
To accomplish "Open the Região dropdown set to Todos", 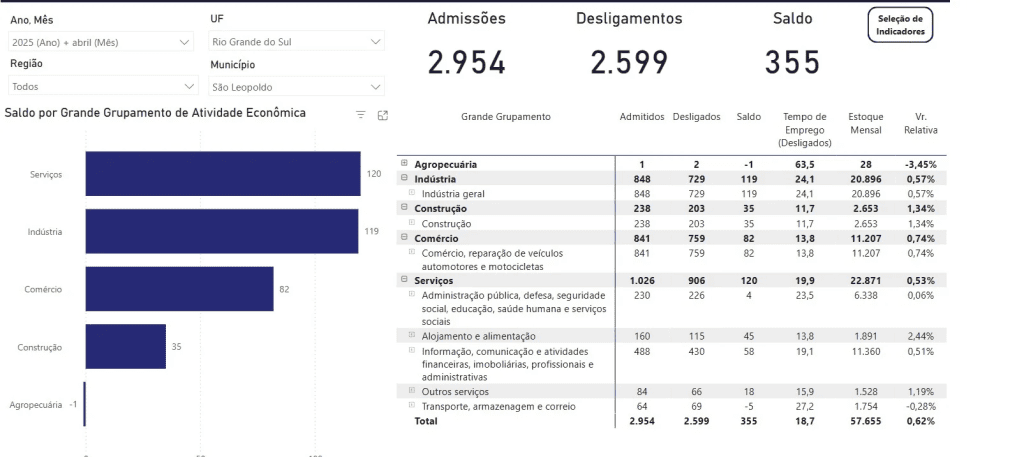I will (100, 86).
